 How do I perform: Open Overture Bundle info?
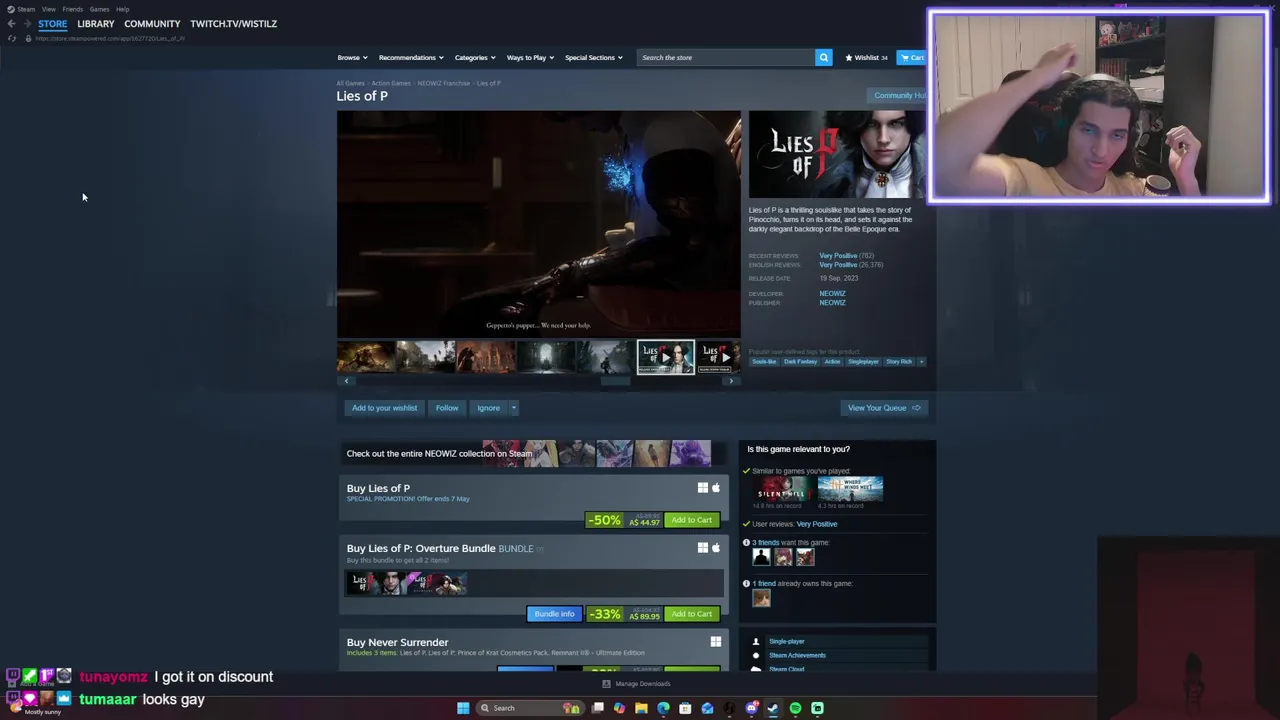[554, 614]
